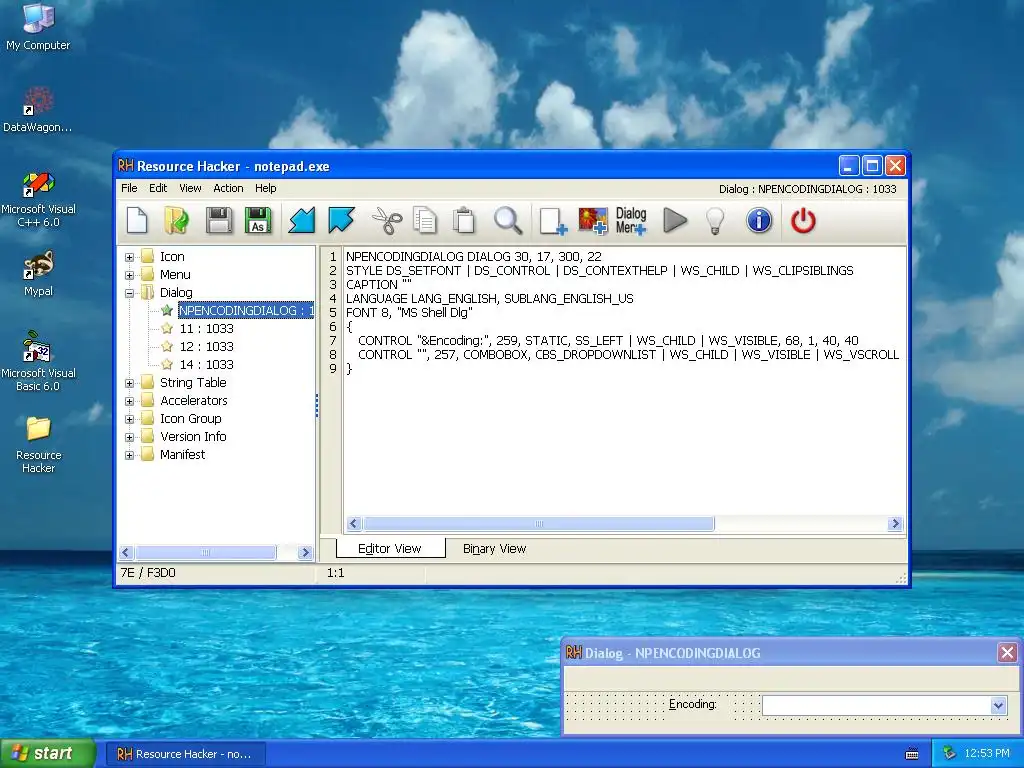Expand the Version Info node

pyautogui.click(x=129, y=437)
